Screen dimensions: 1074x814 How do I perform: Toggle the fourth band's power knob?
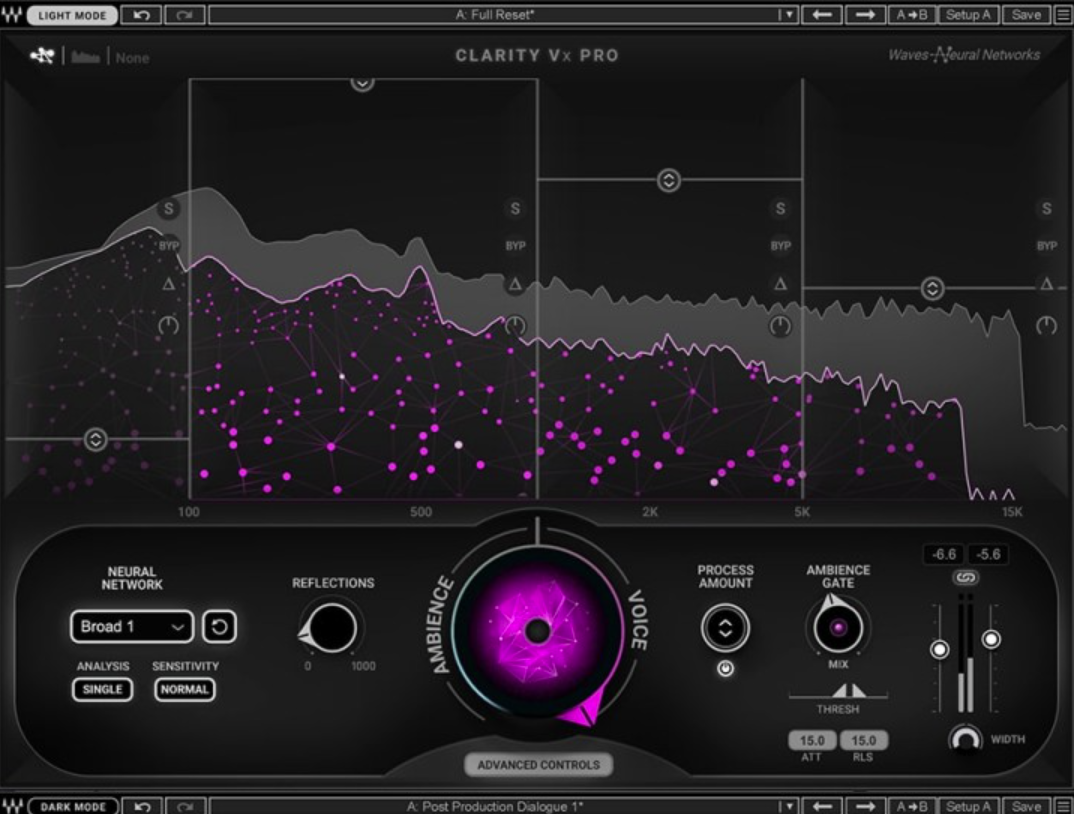tap(1046, 325)
